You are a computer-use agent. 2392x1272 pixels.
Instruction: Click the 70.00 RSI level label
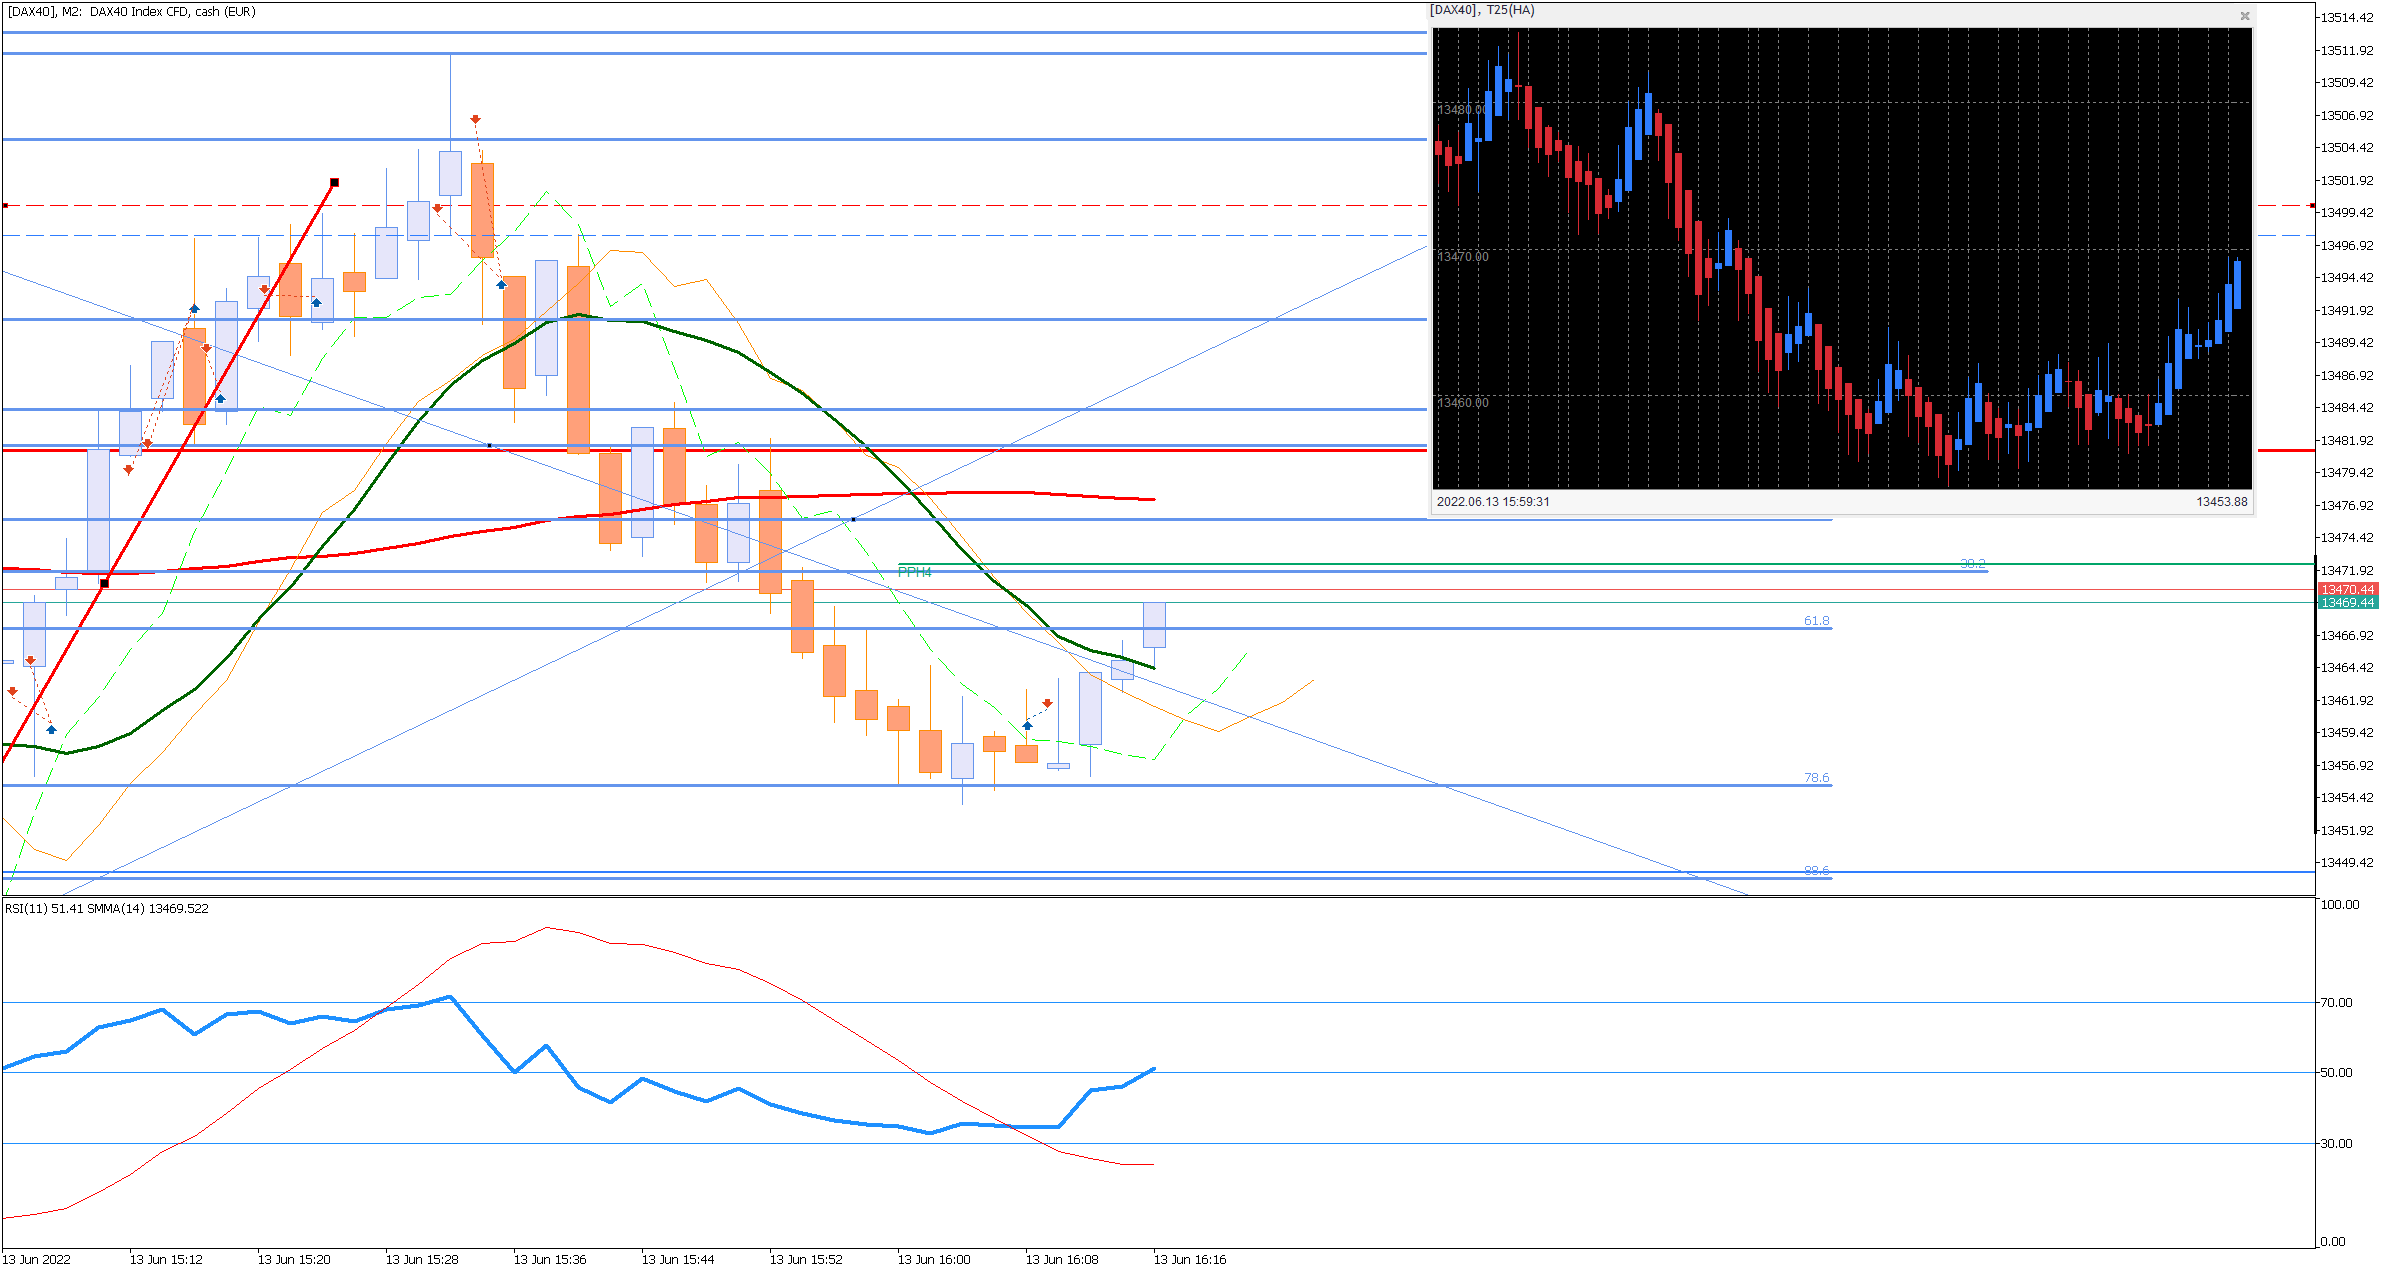[x=2336, y=1003]
